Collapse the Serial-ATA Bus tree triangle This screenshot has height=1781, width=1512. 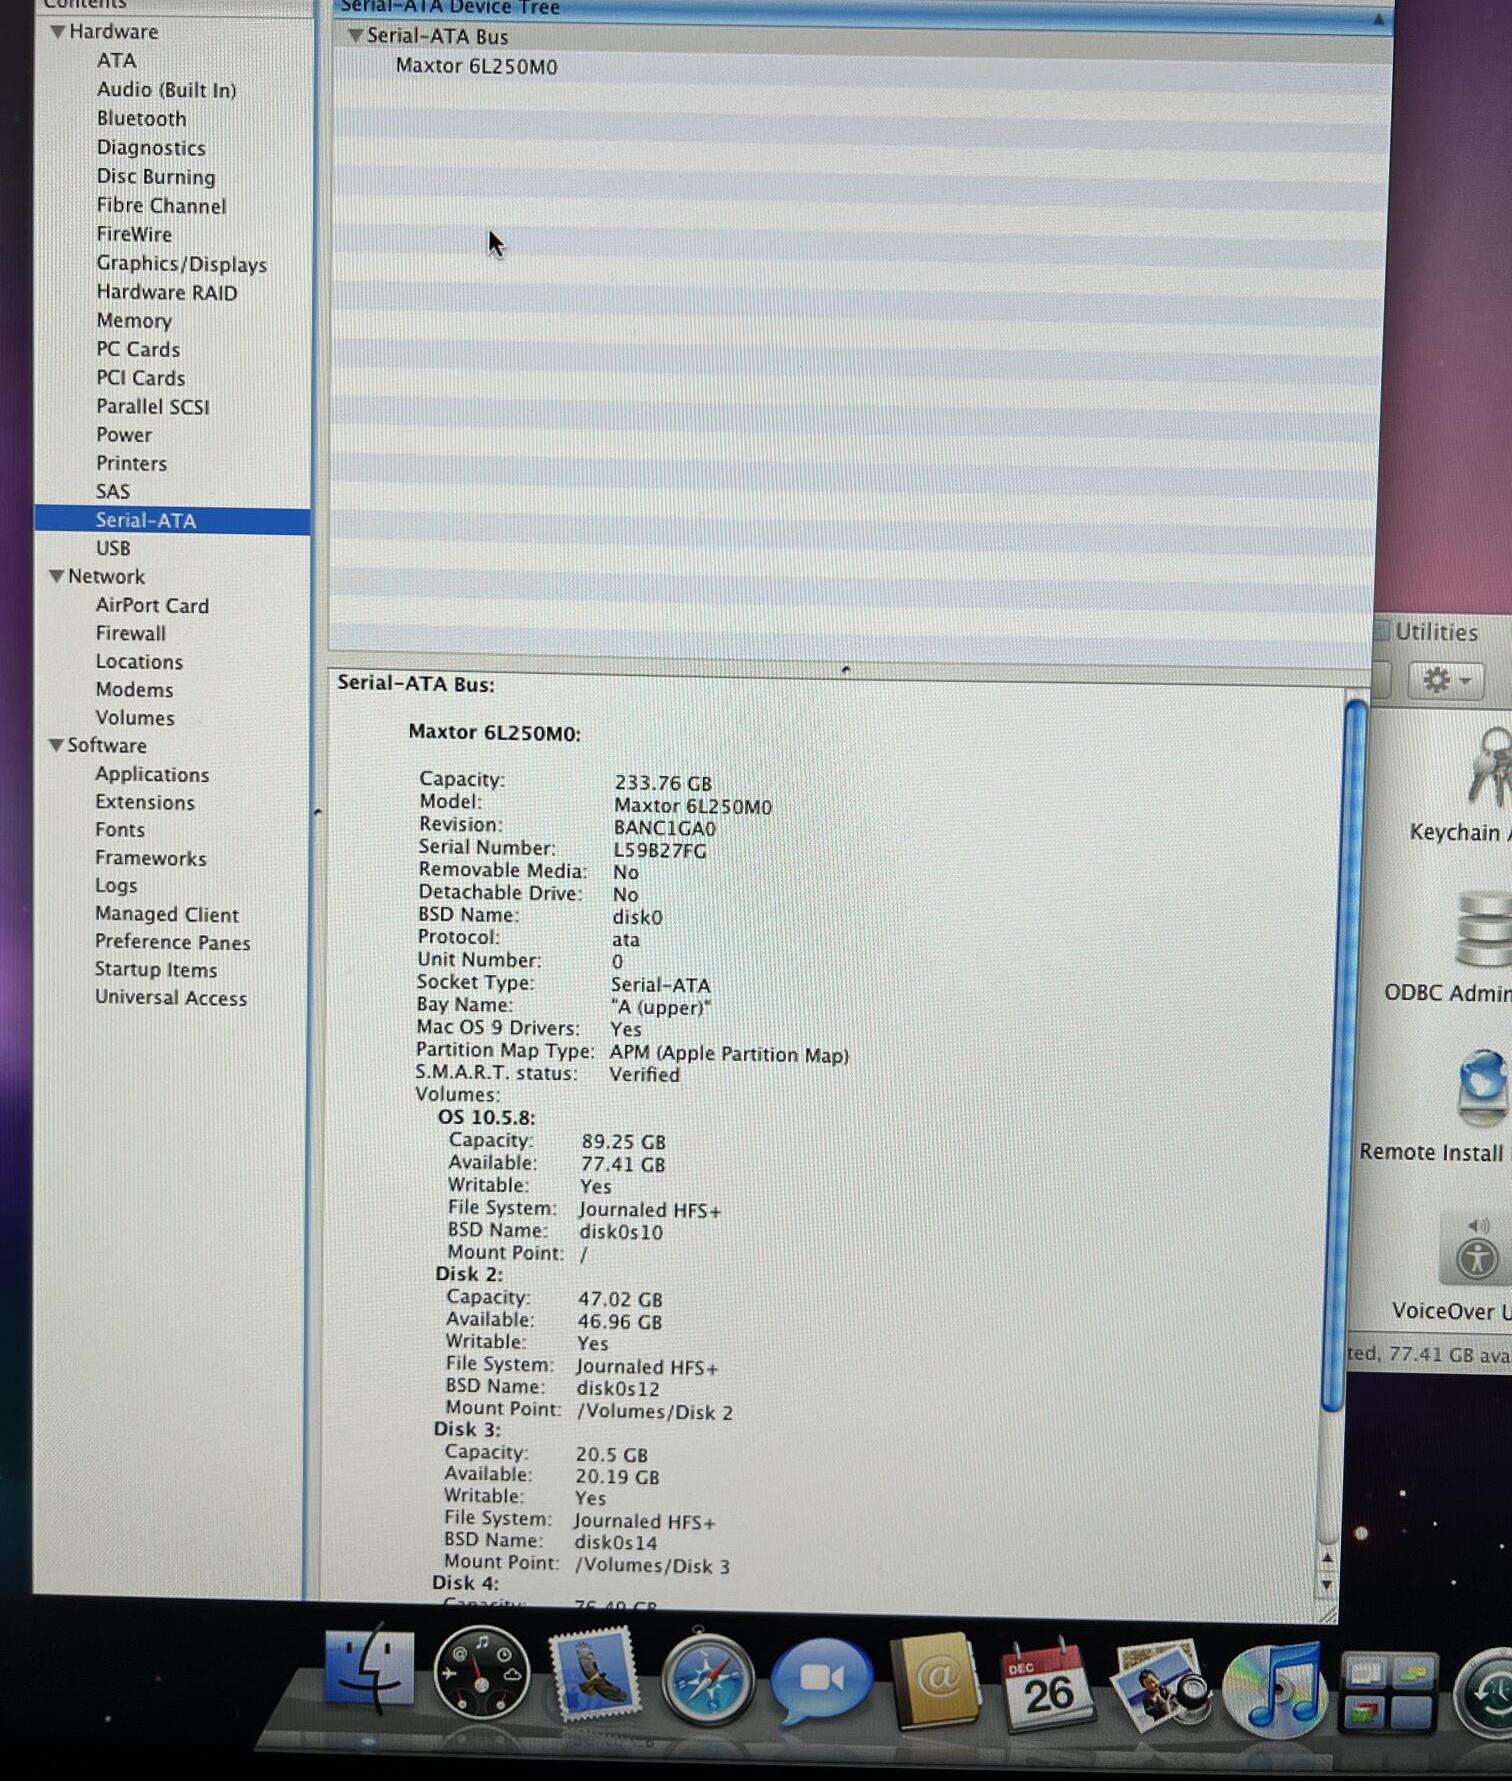pos(354,36)
